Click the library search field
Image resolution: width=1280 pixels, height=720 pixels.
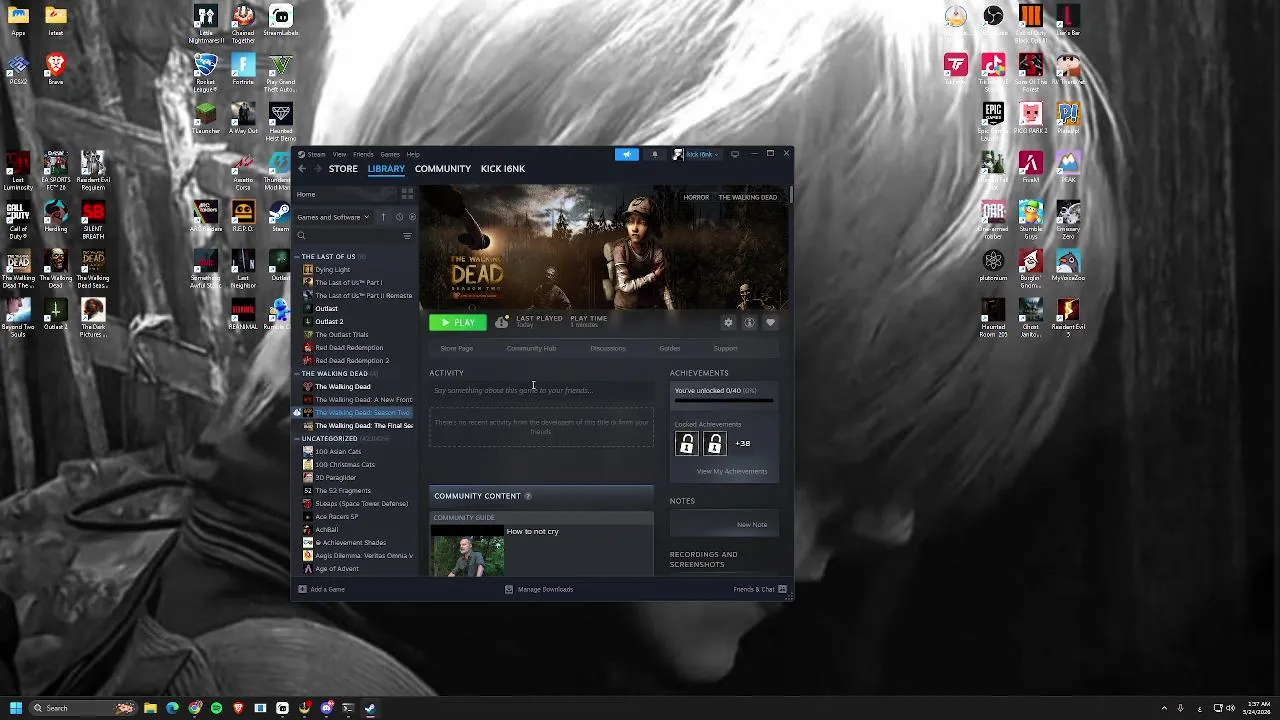pos(346,236)
